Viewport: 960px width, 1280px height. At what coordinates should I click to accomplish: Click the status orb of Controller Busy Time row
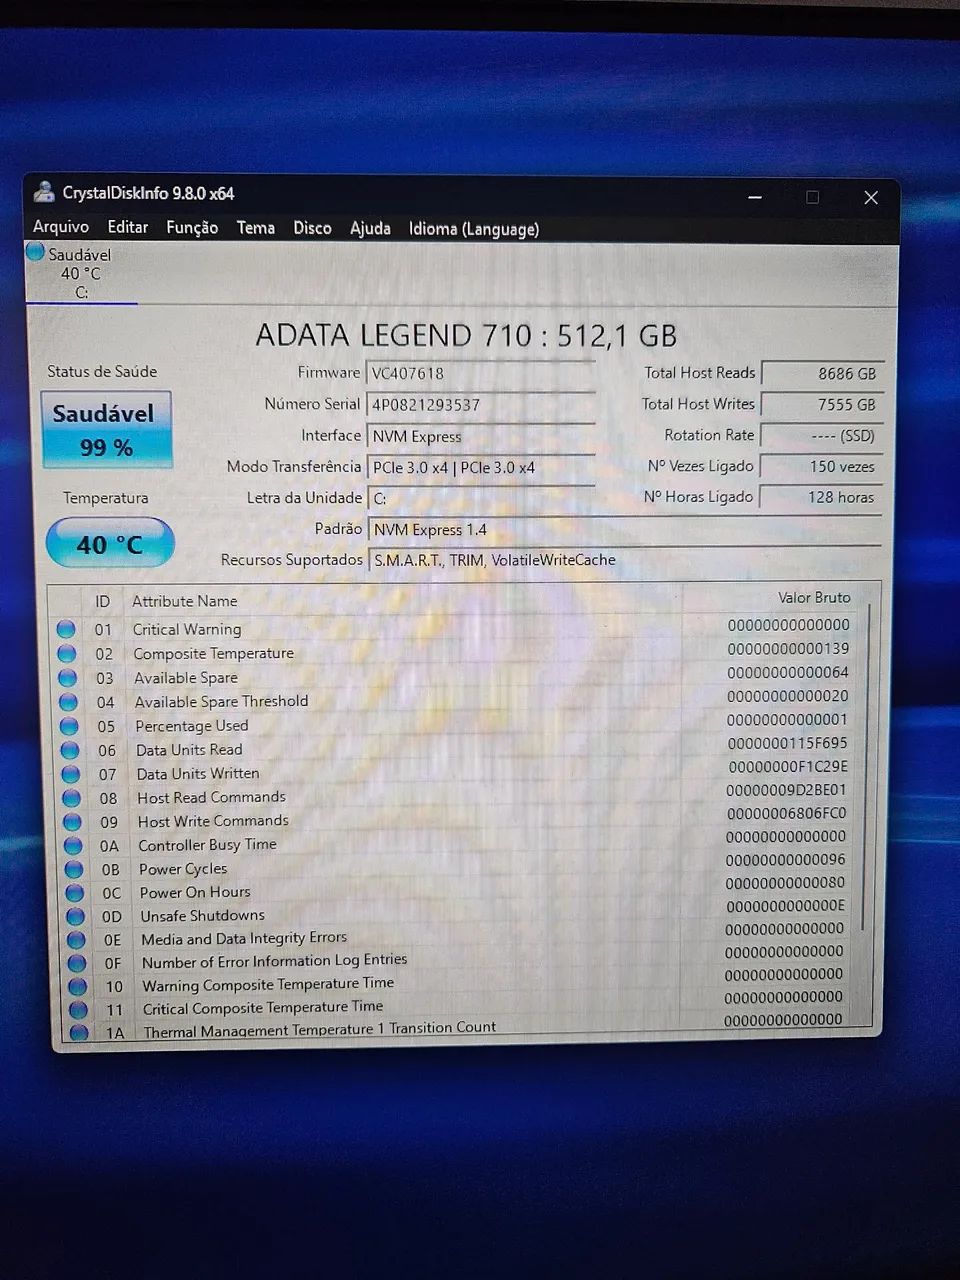point(73,846)
